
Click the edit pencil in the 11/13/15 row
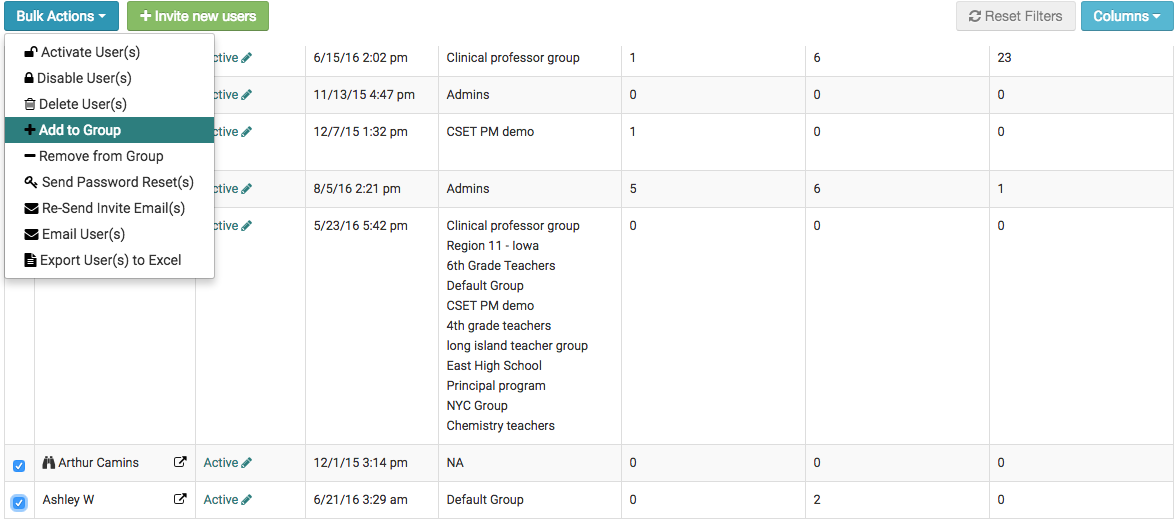247,95
